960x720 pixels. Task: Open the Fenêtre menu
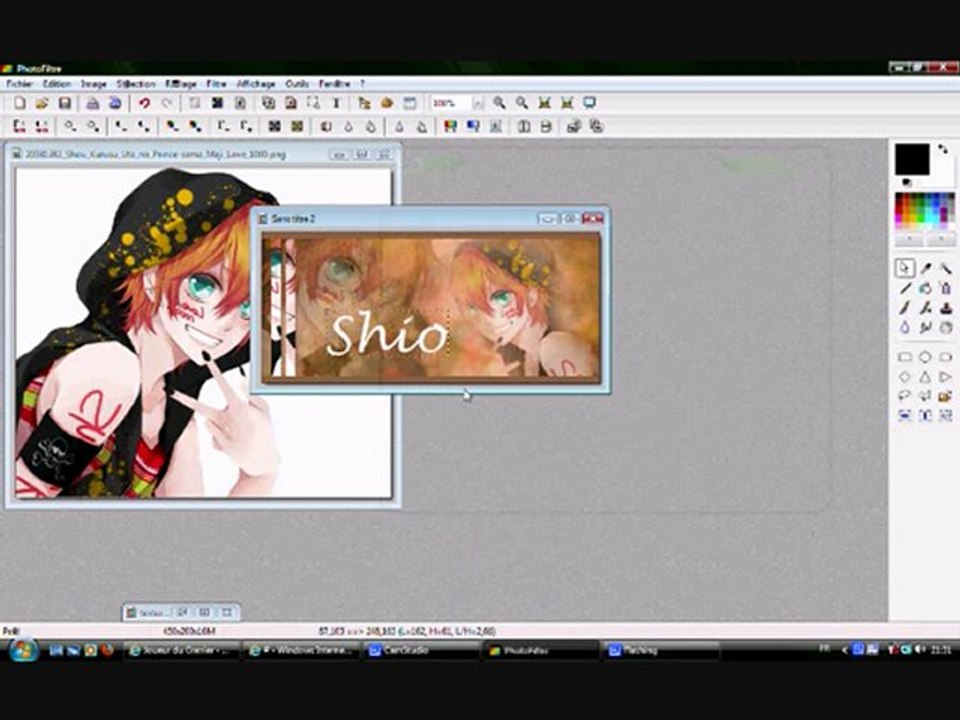pyautogui.click(x=334, y=84)
